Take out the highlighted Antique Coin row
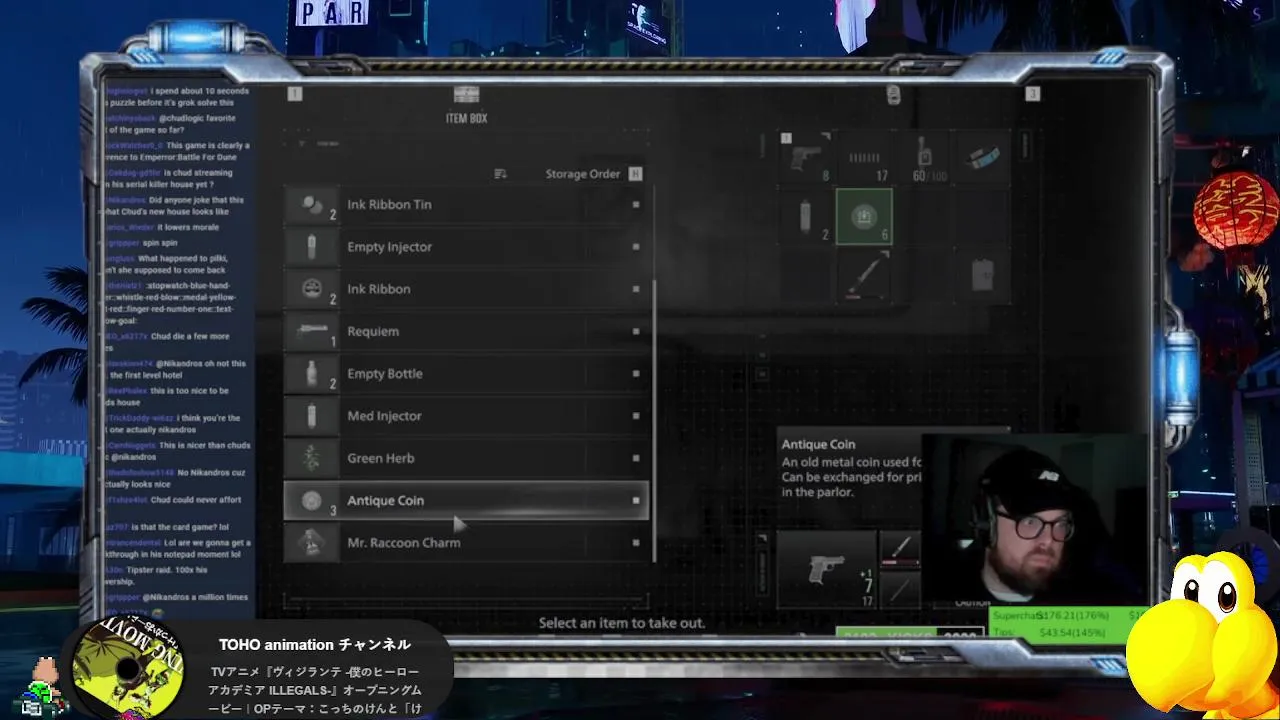1280x720 pixels. pyautogui.click(x=466, y=500)
